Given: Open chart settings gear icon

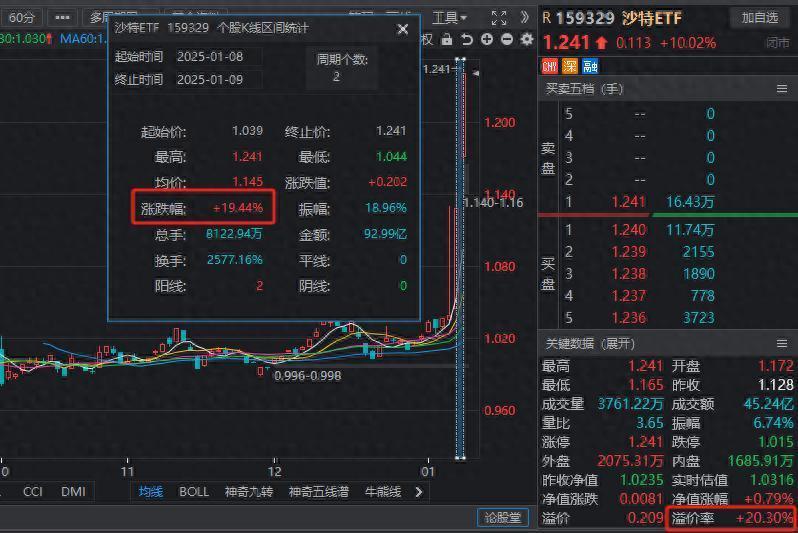Looking at the screenshot, I should click(x=527, y=39).
